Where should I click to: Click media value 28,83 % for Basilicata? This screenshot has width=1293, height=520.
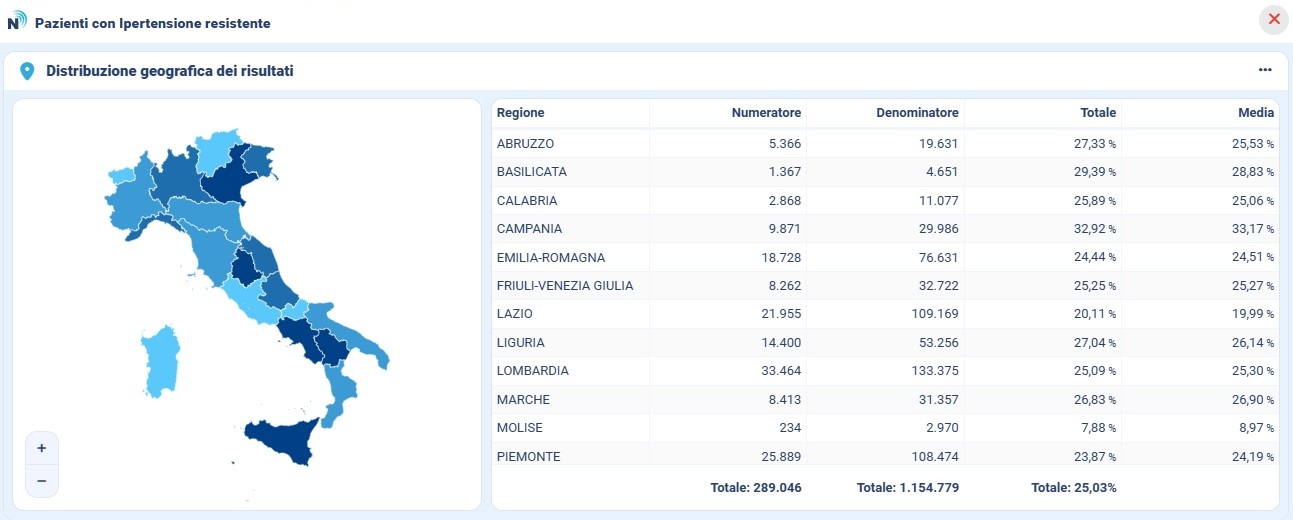point(1252,172)
